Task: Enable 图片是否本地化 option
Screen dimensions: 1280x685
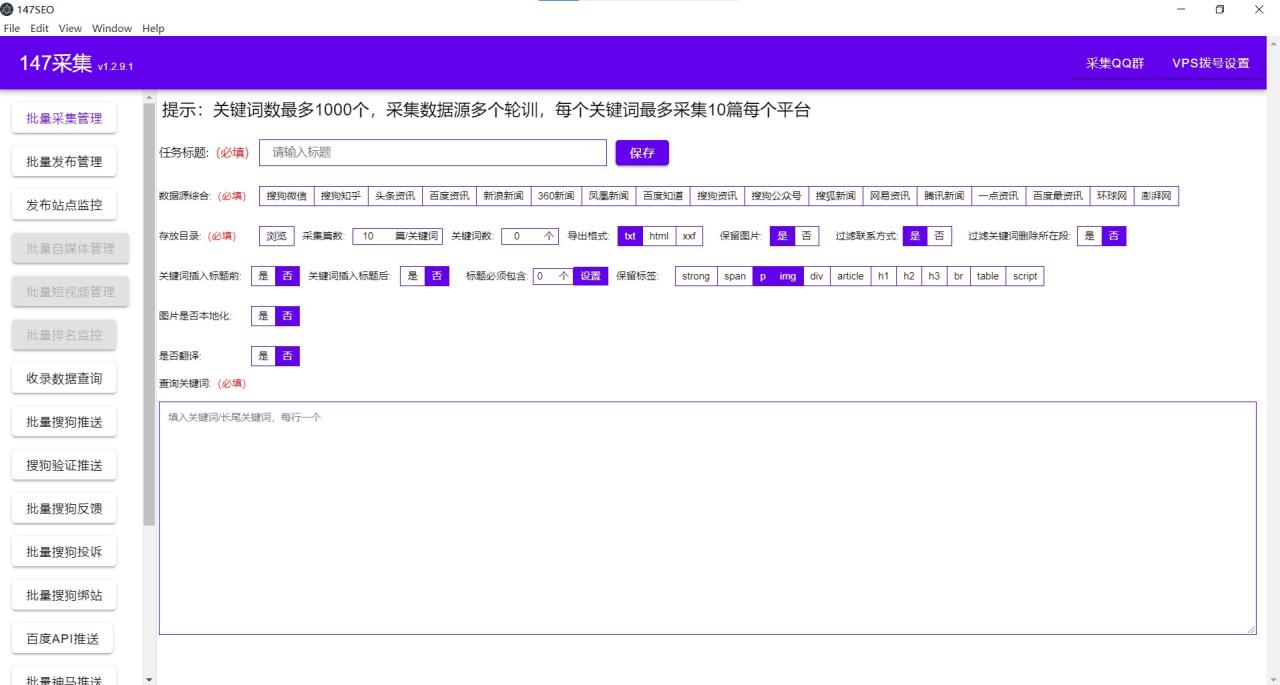Action: [262, 316]
